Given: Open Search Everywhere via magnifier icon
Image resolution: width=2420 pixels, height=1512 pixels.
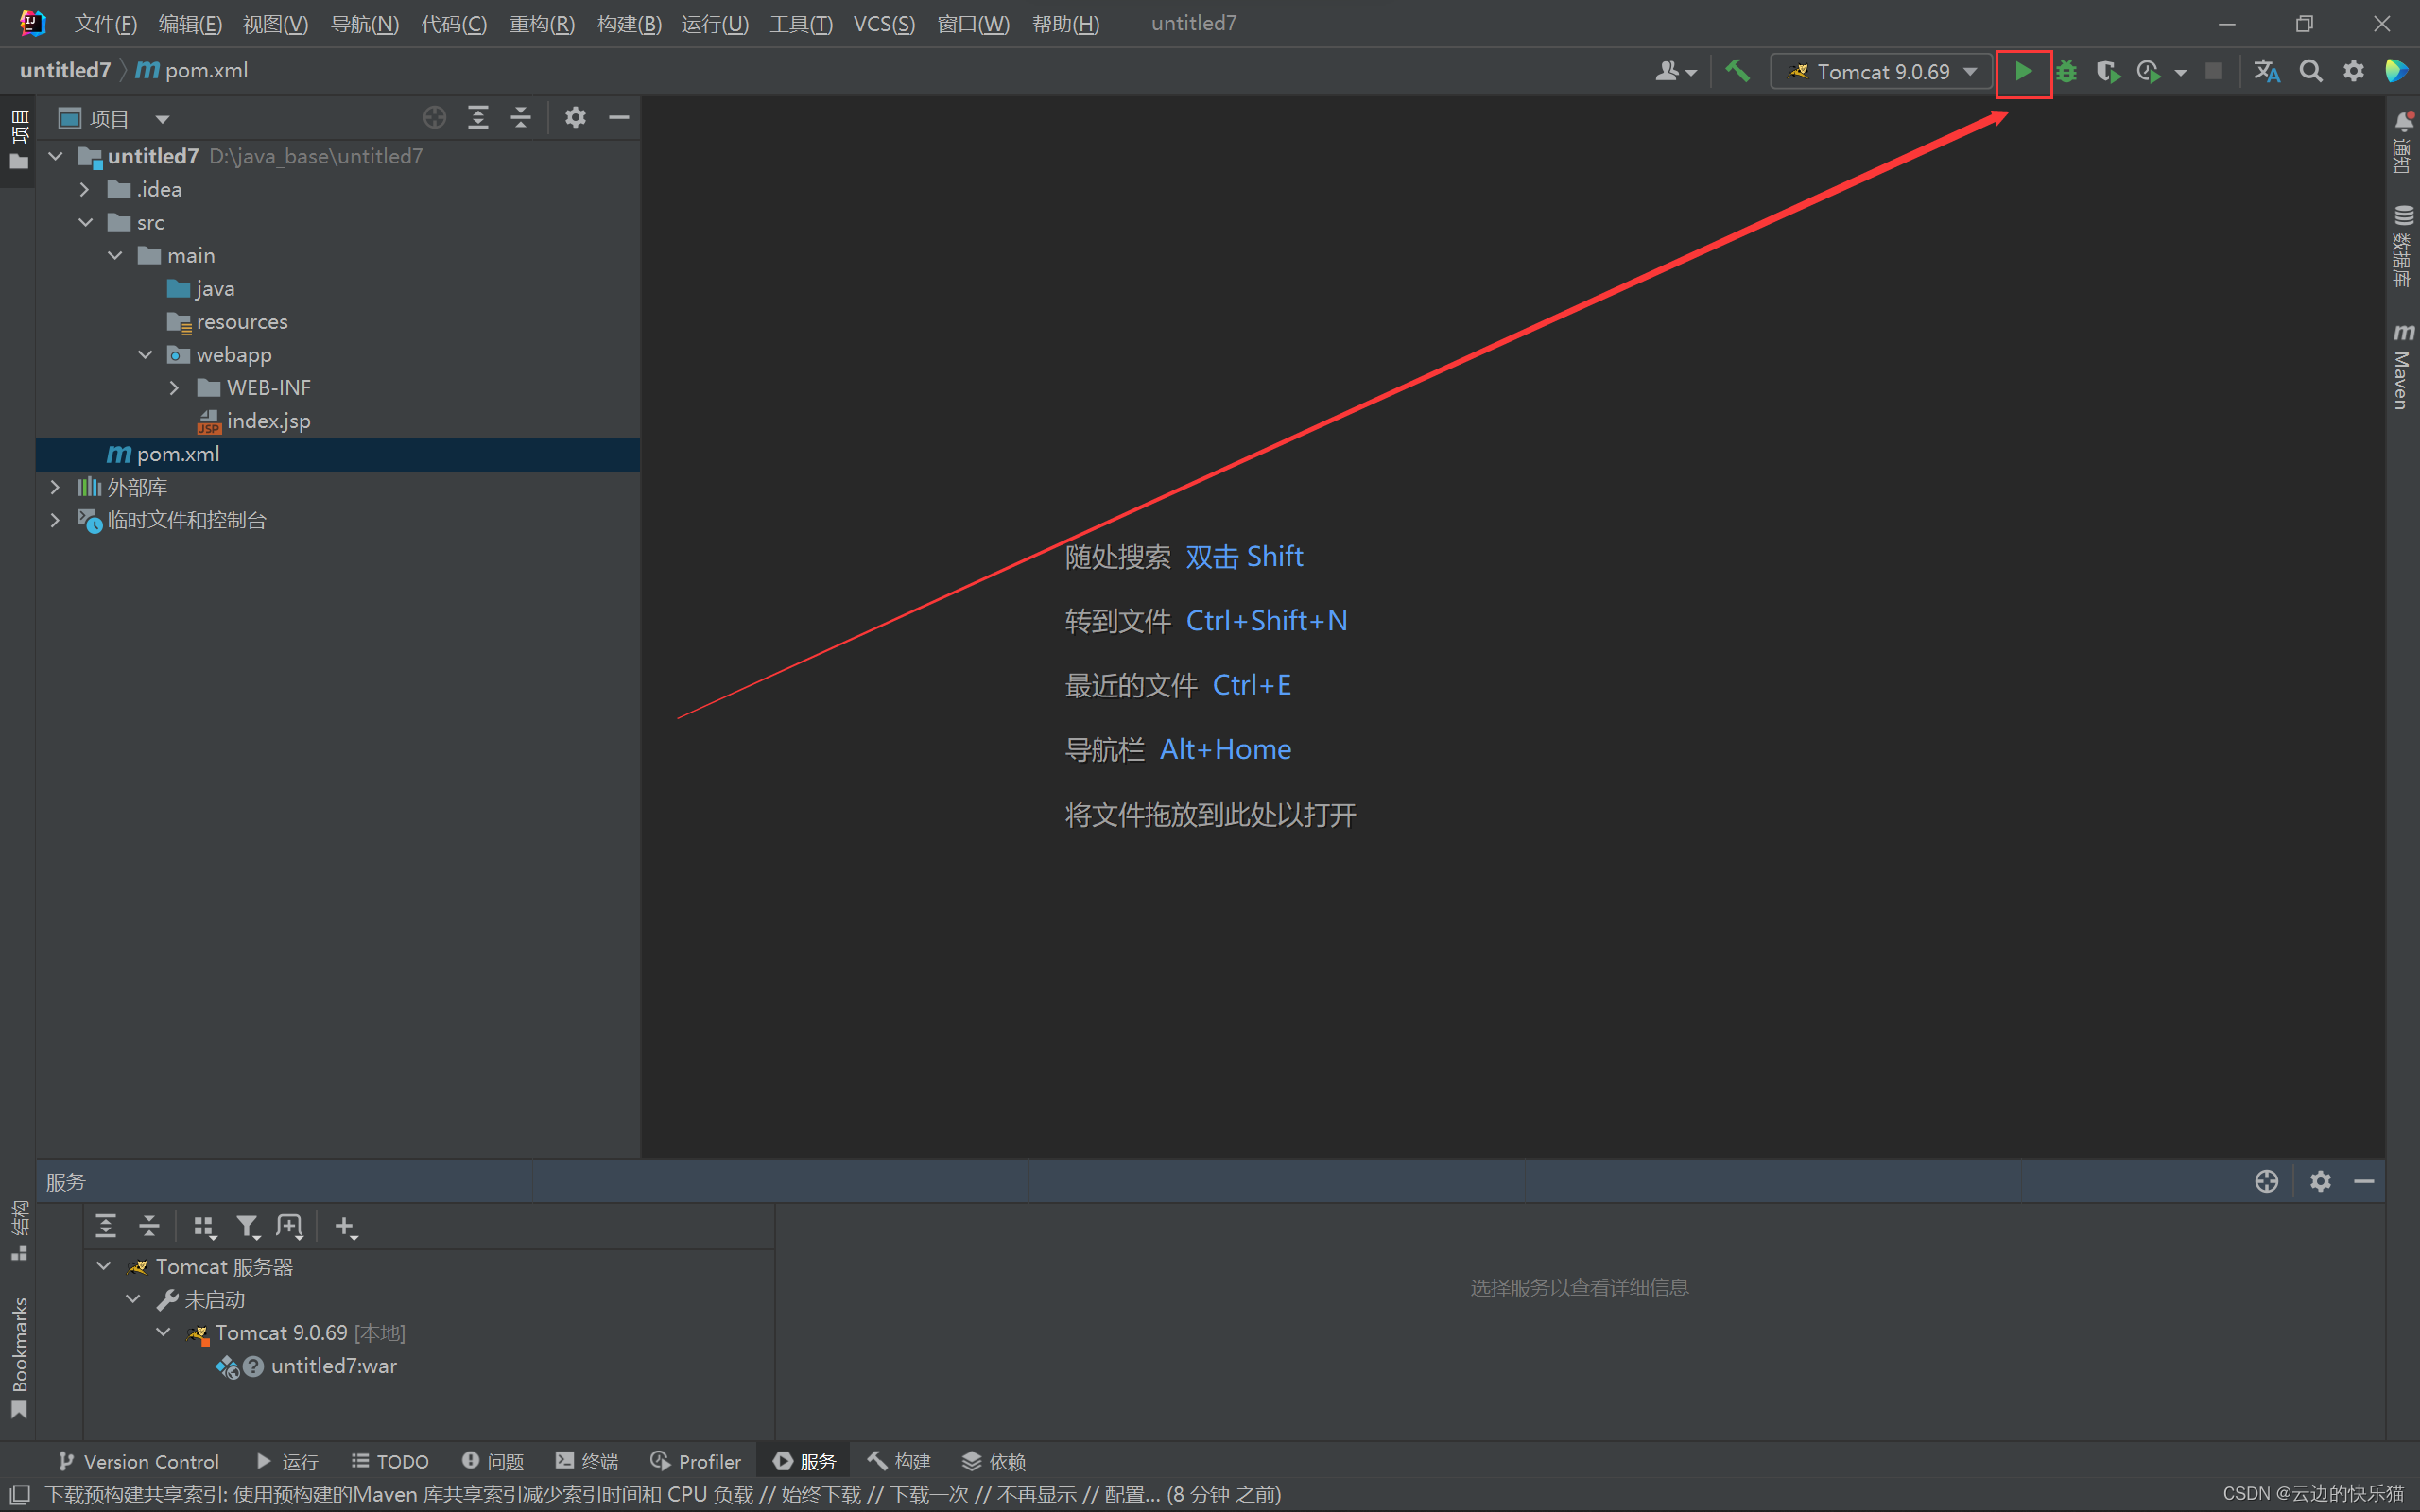Looking at the screenshot, I should (x=2310, y=71).
